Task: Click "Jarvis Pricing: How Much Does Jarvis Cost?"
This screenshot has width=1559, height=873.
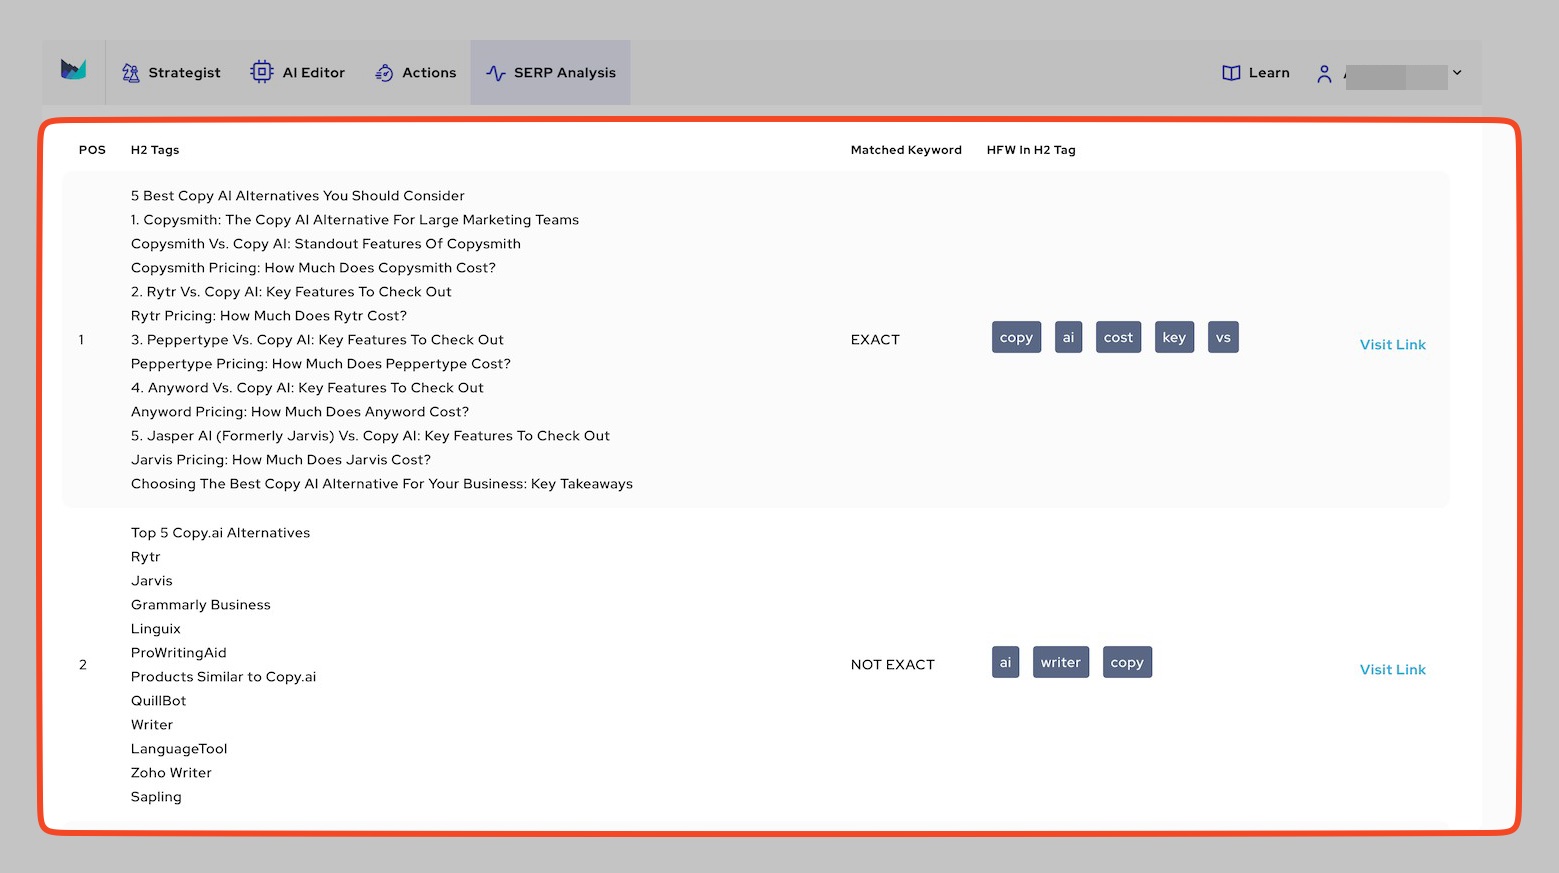Action: (x=281, y=460)
